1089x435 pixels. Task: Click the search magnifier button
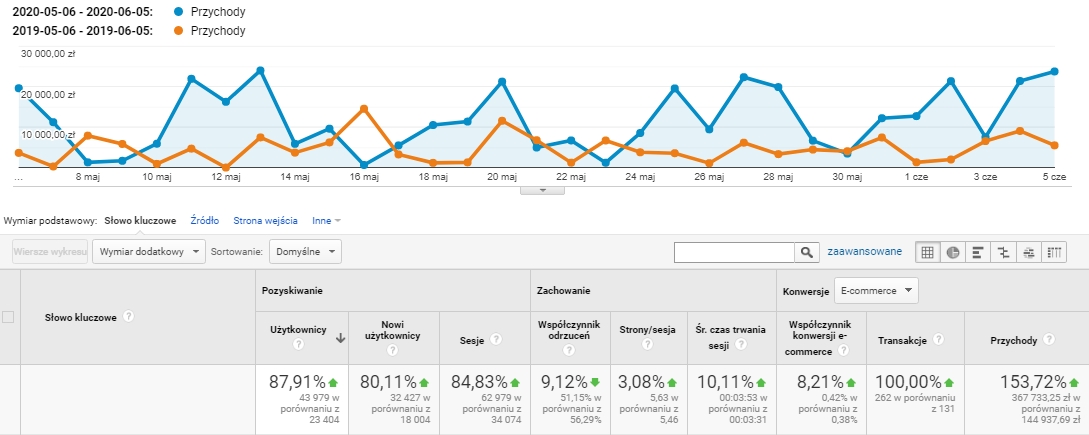pos(806,252)
